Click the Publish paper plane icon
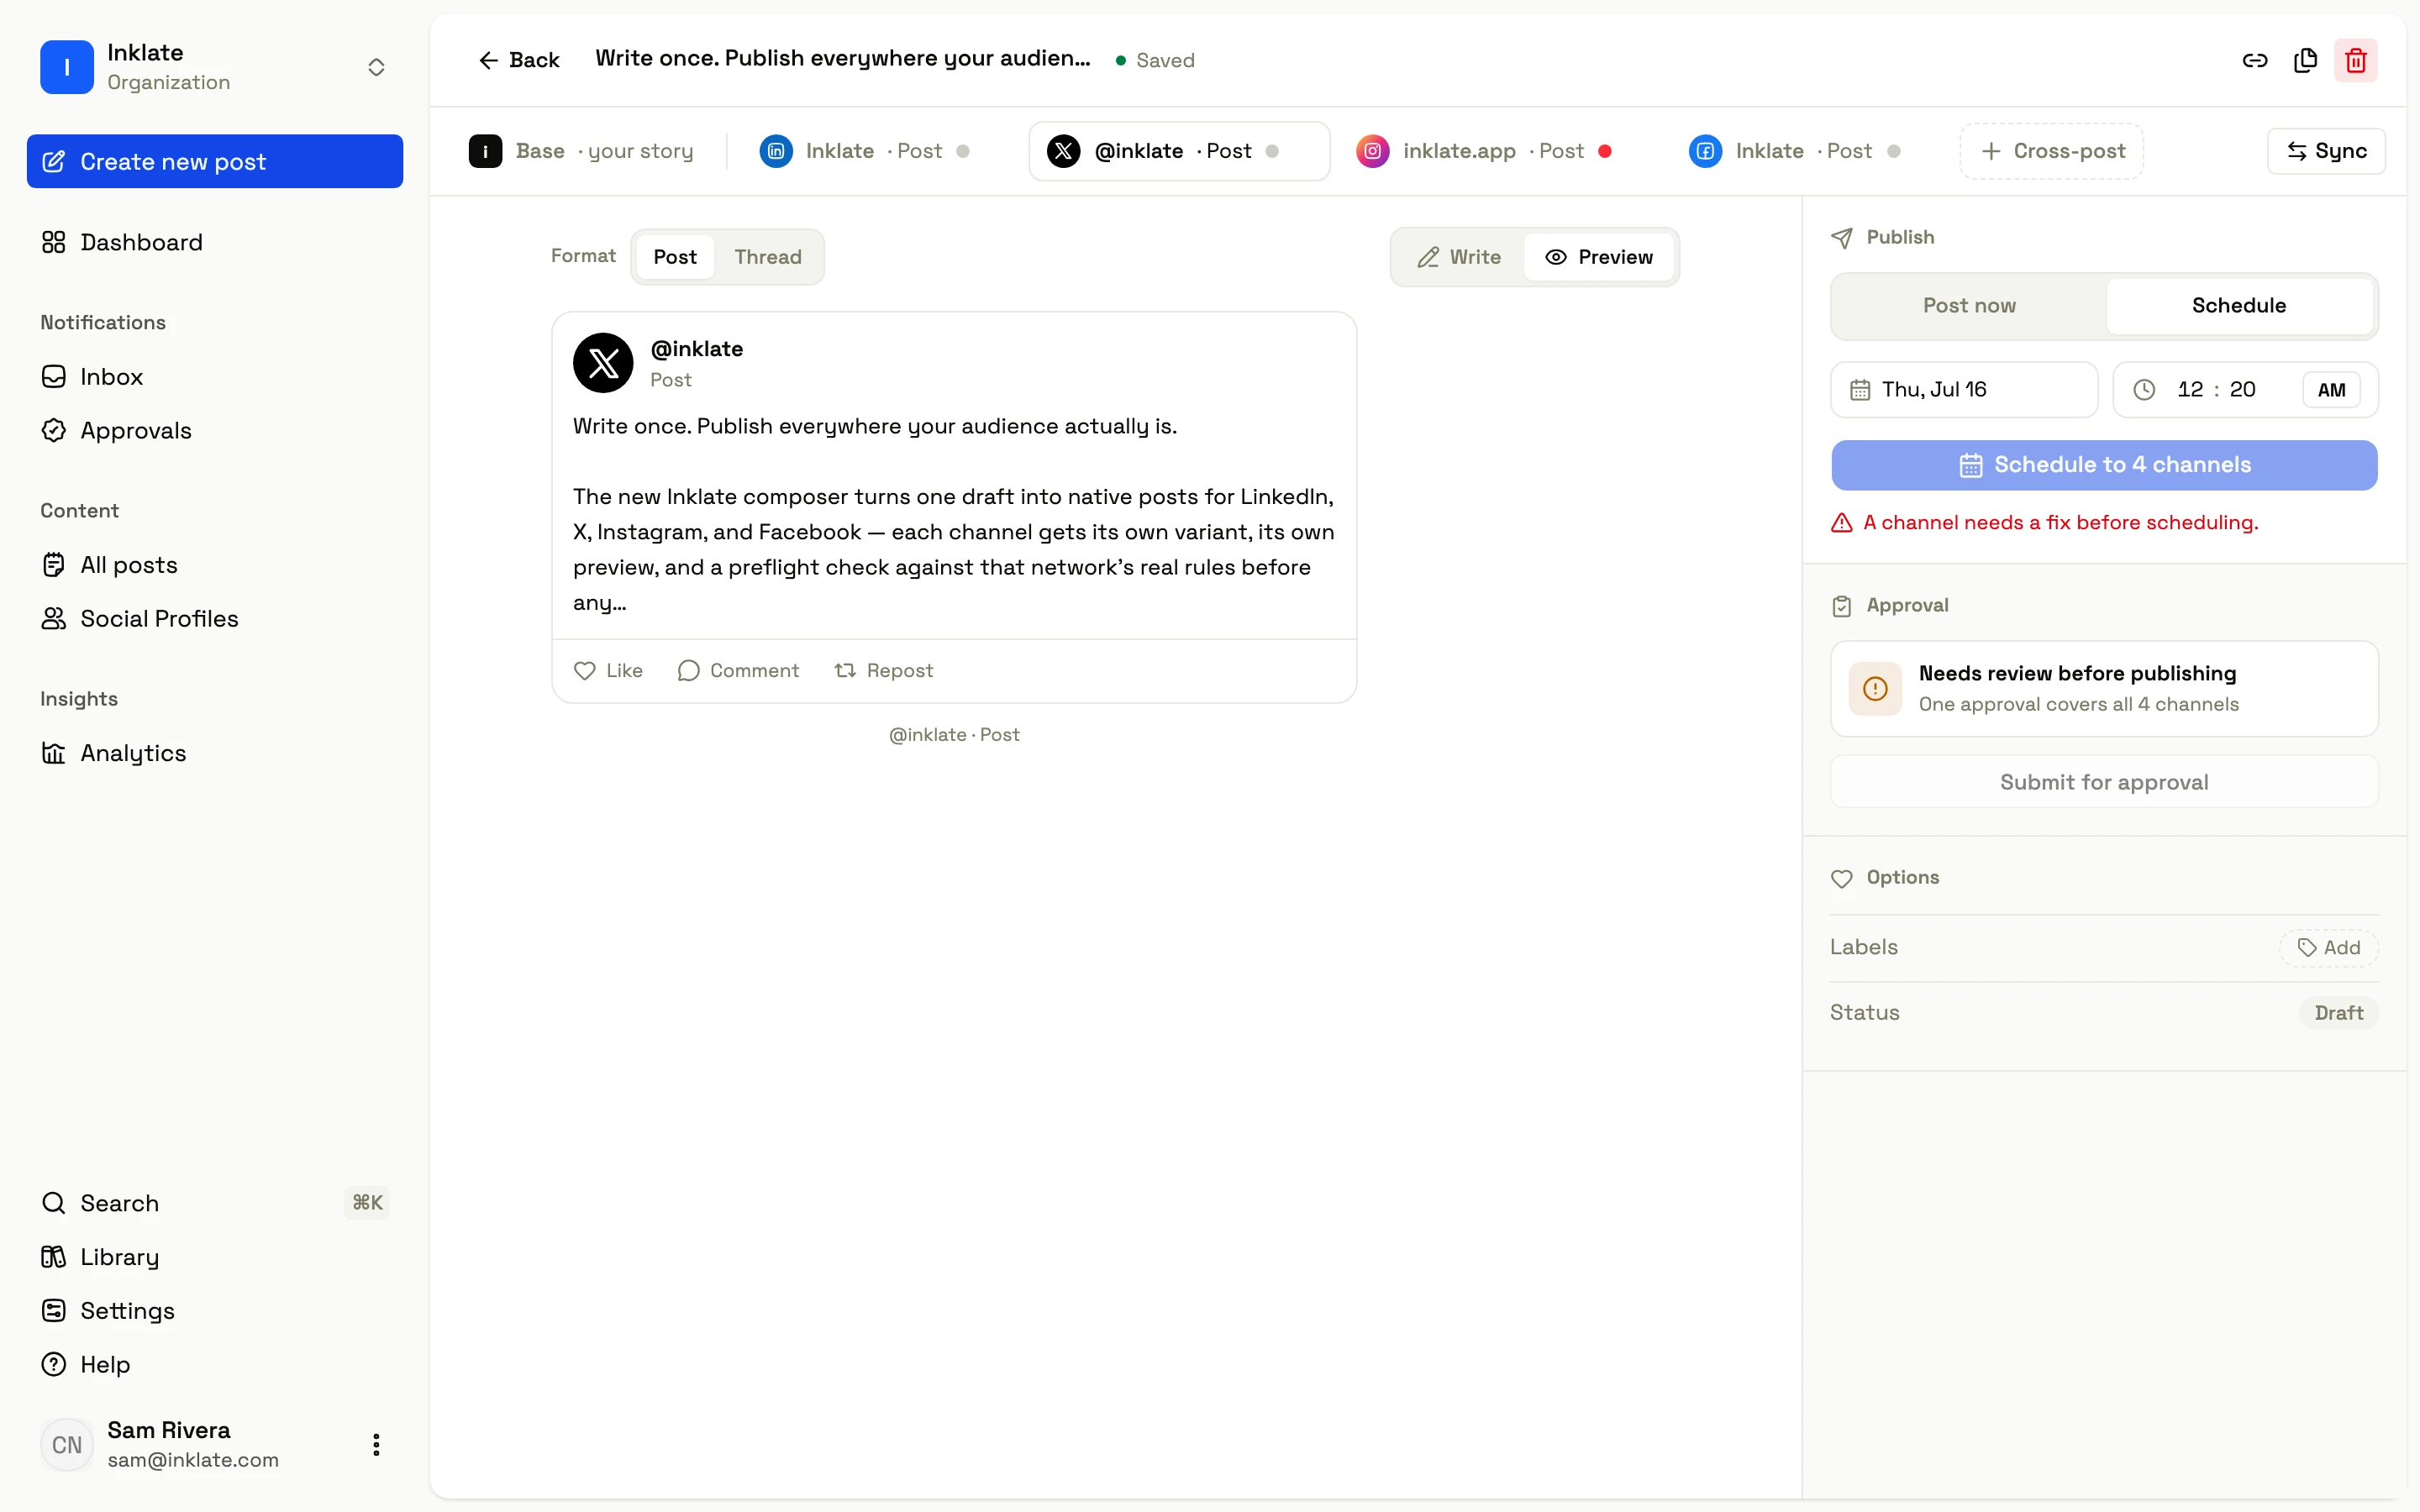Screen dimensions: 2420x1512 coord(1842,238)
